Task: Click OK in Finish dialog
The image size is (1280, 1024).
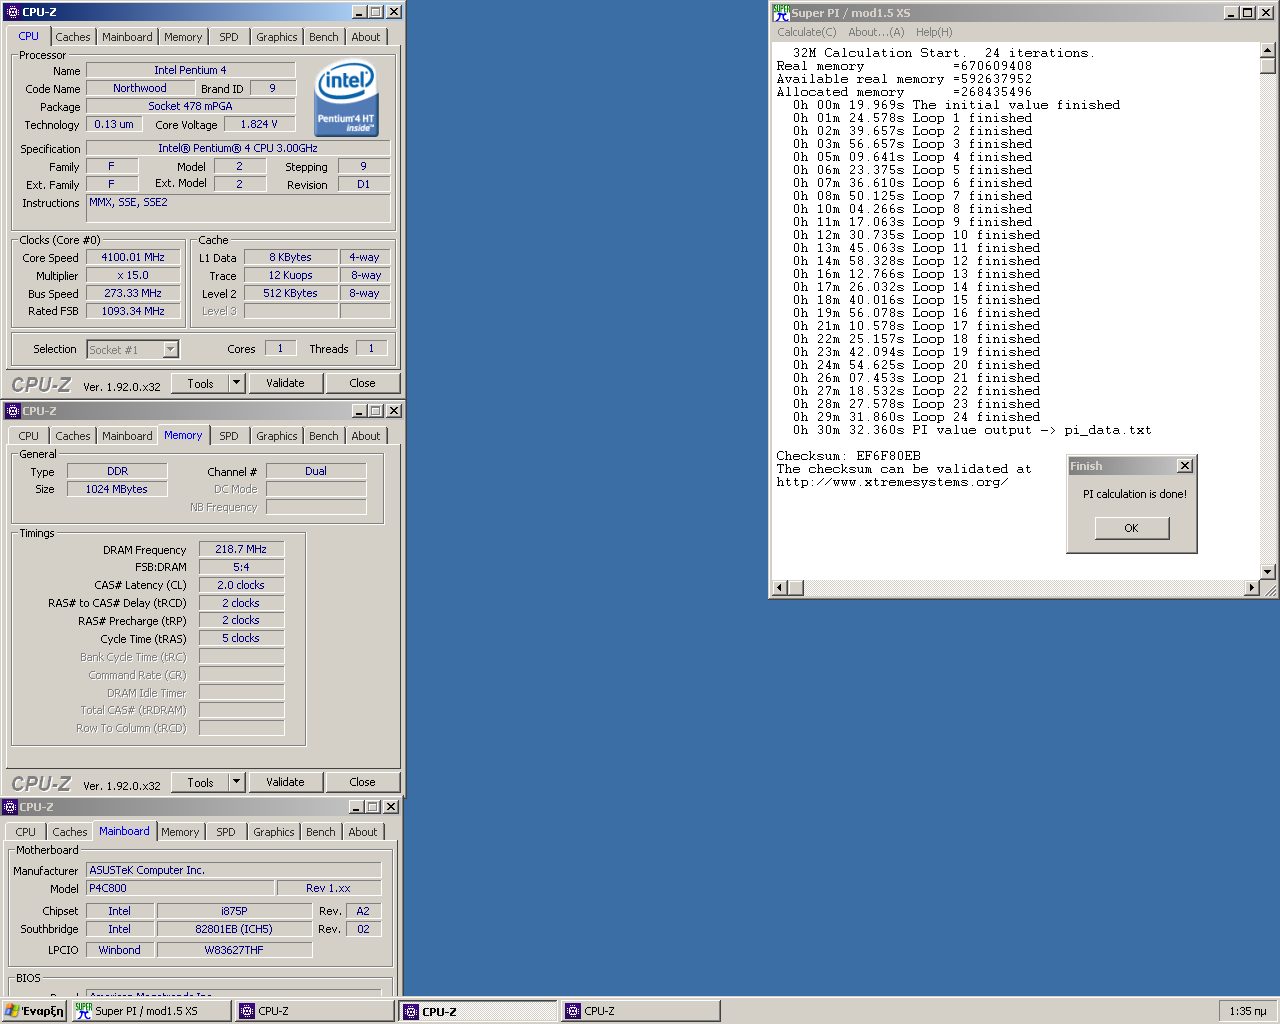Action: click(x=1132, y=528)
